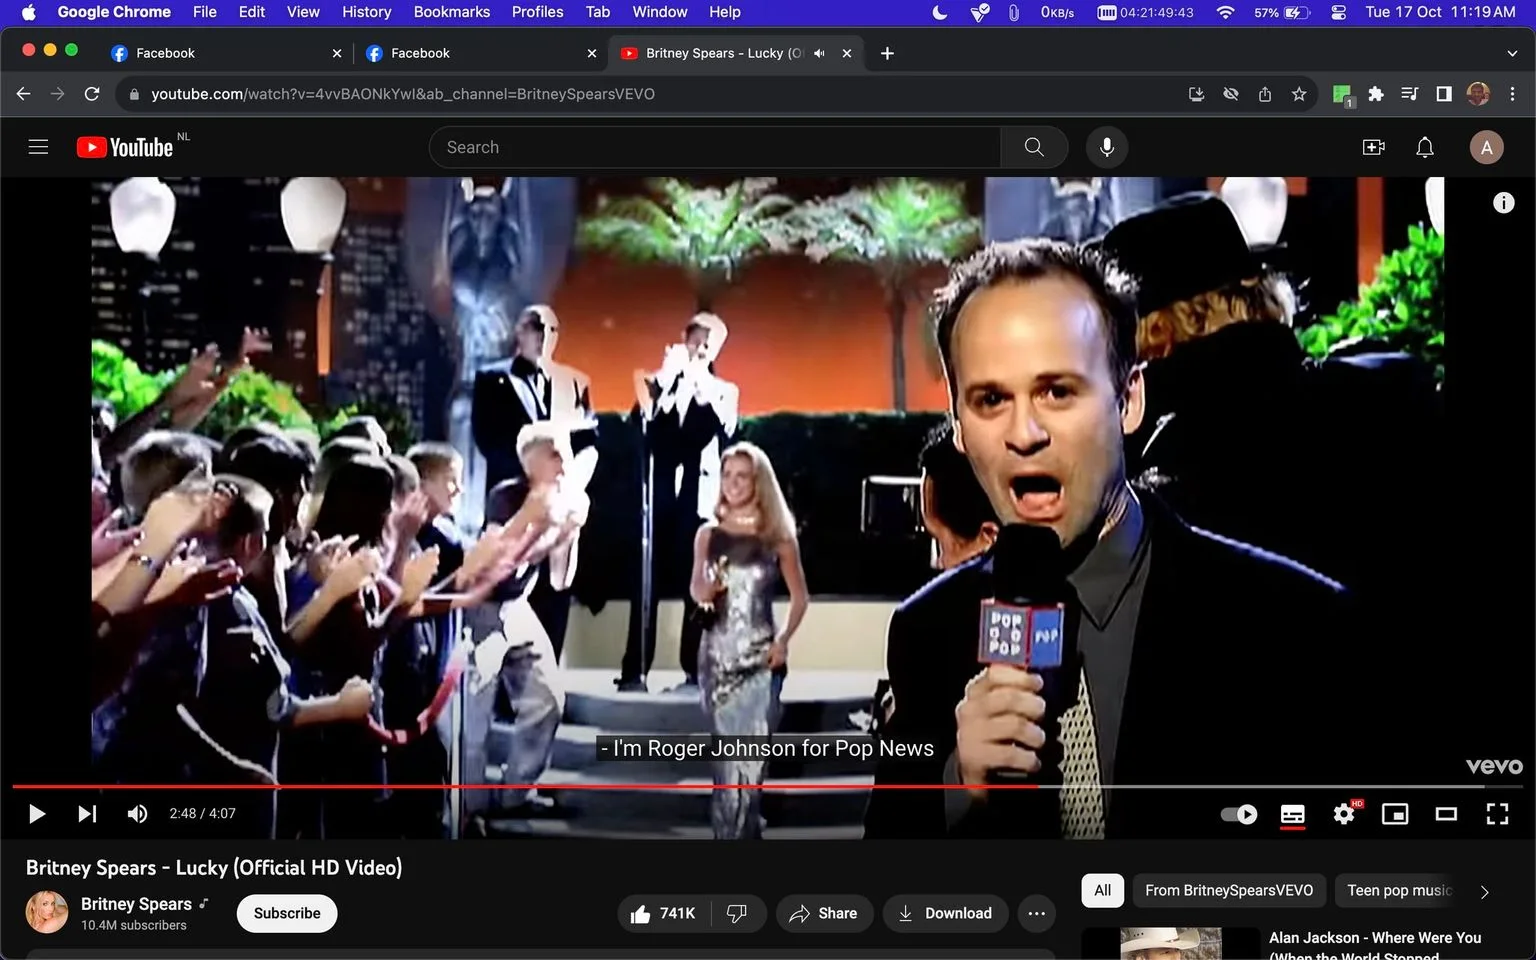Open the Bookmarks menu
This screenshot has width=1536, height=960.
[452, 12]
